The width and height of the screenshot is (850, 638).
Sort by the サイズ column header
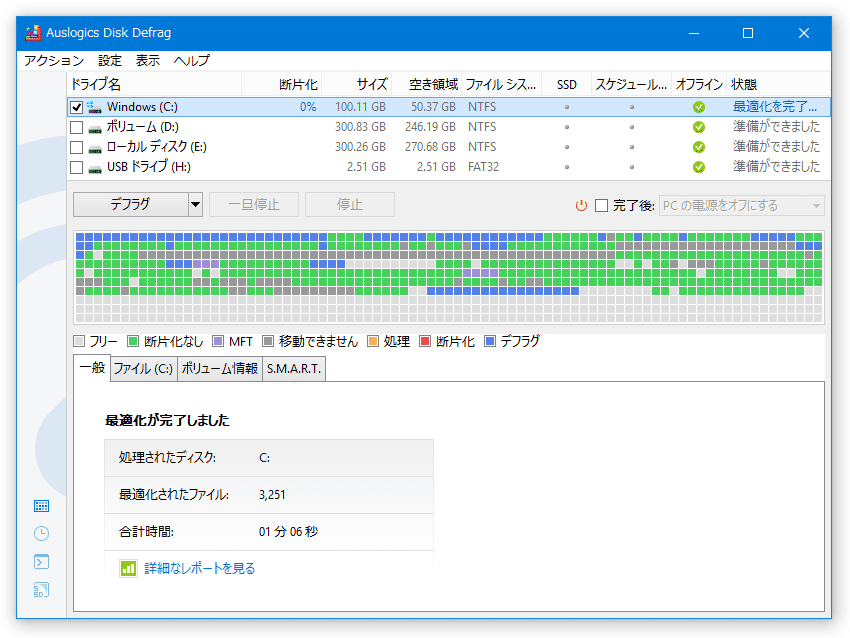(x=356, y=85)
